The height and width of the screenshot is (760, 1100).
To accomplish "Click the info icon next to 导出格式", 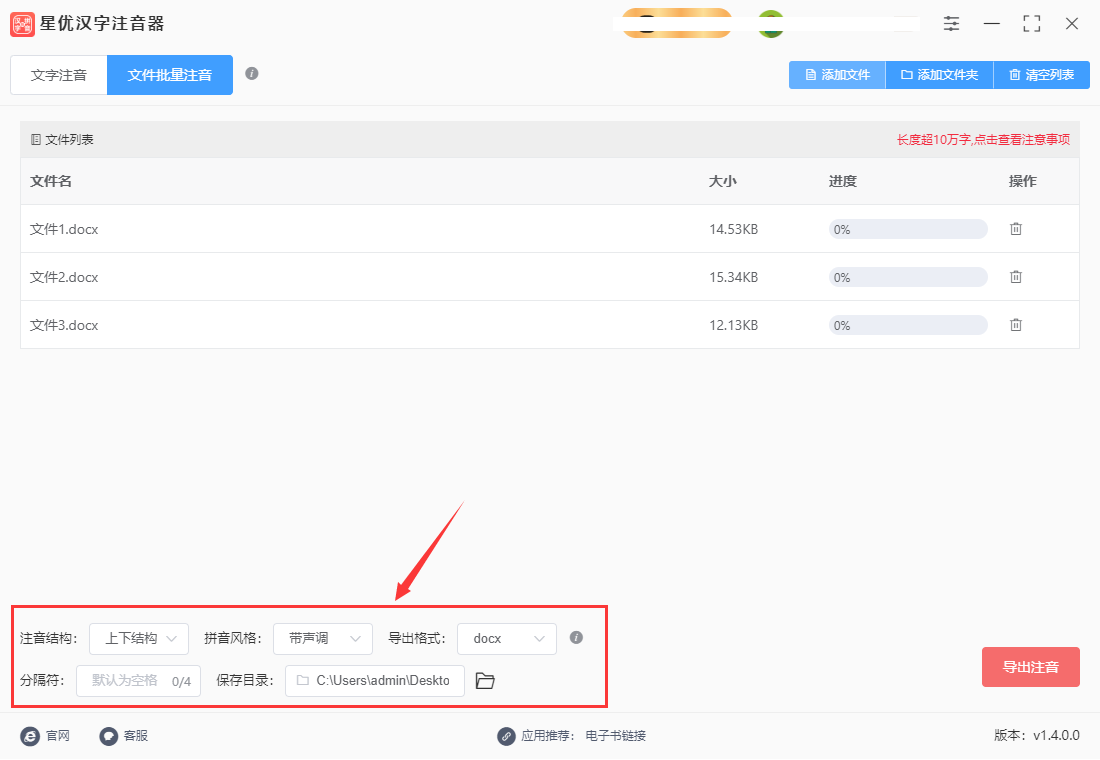I will (x=576, y=637).
